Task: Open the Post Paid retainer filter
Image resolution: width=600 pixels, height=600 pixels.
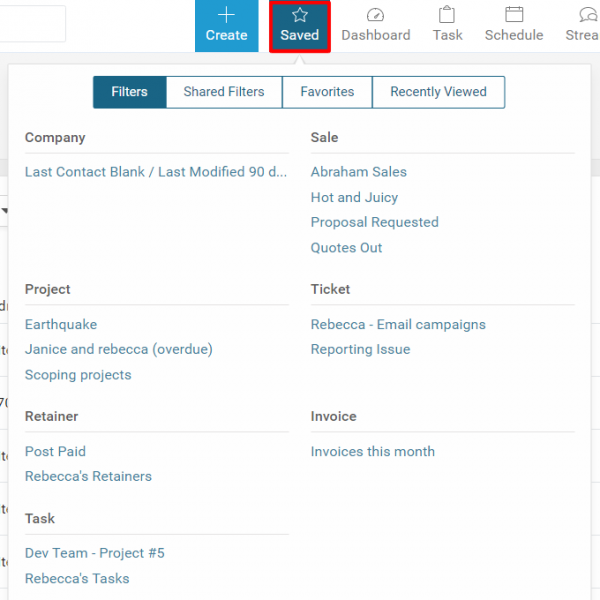Action: coord(55,452)
